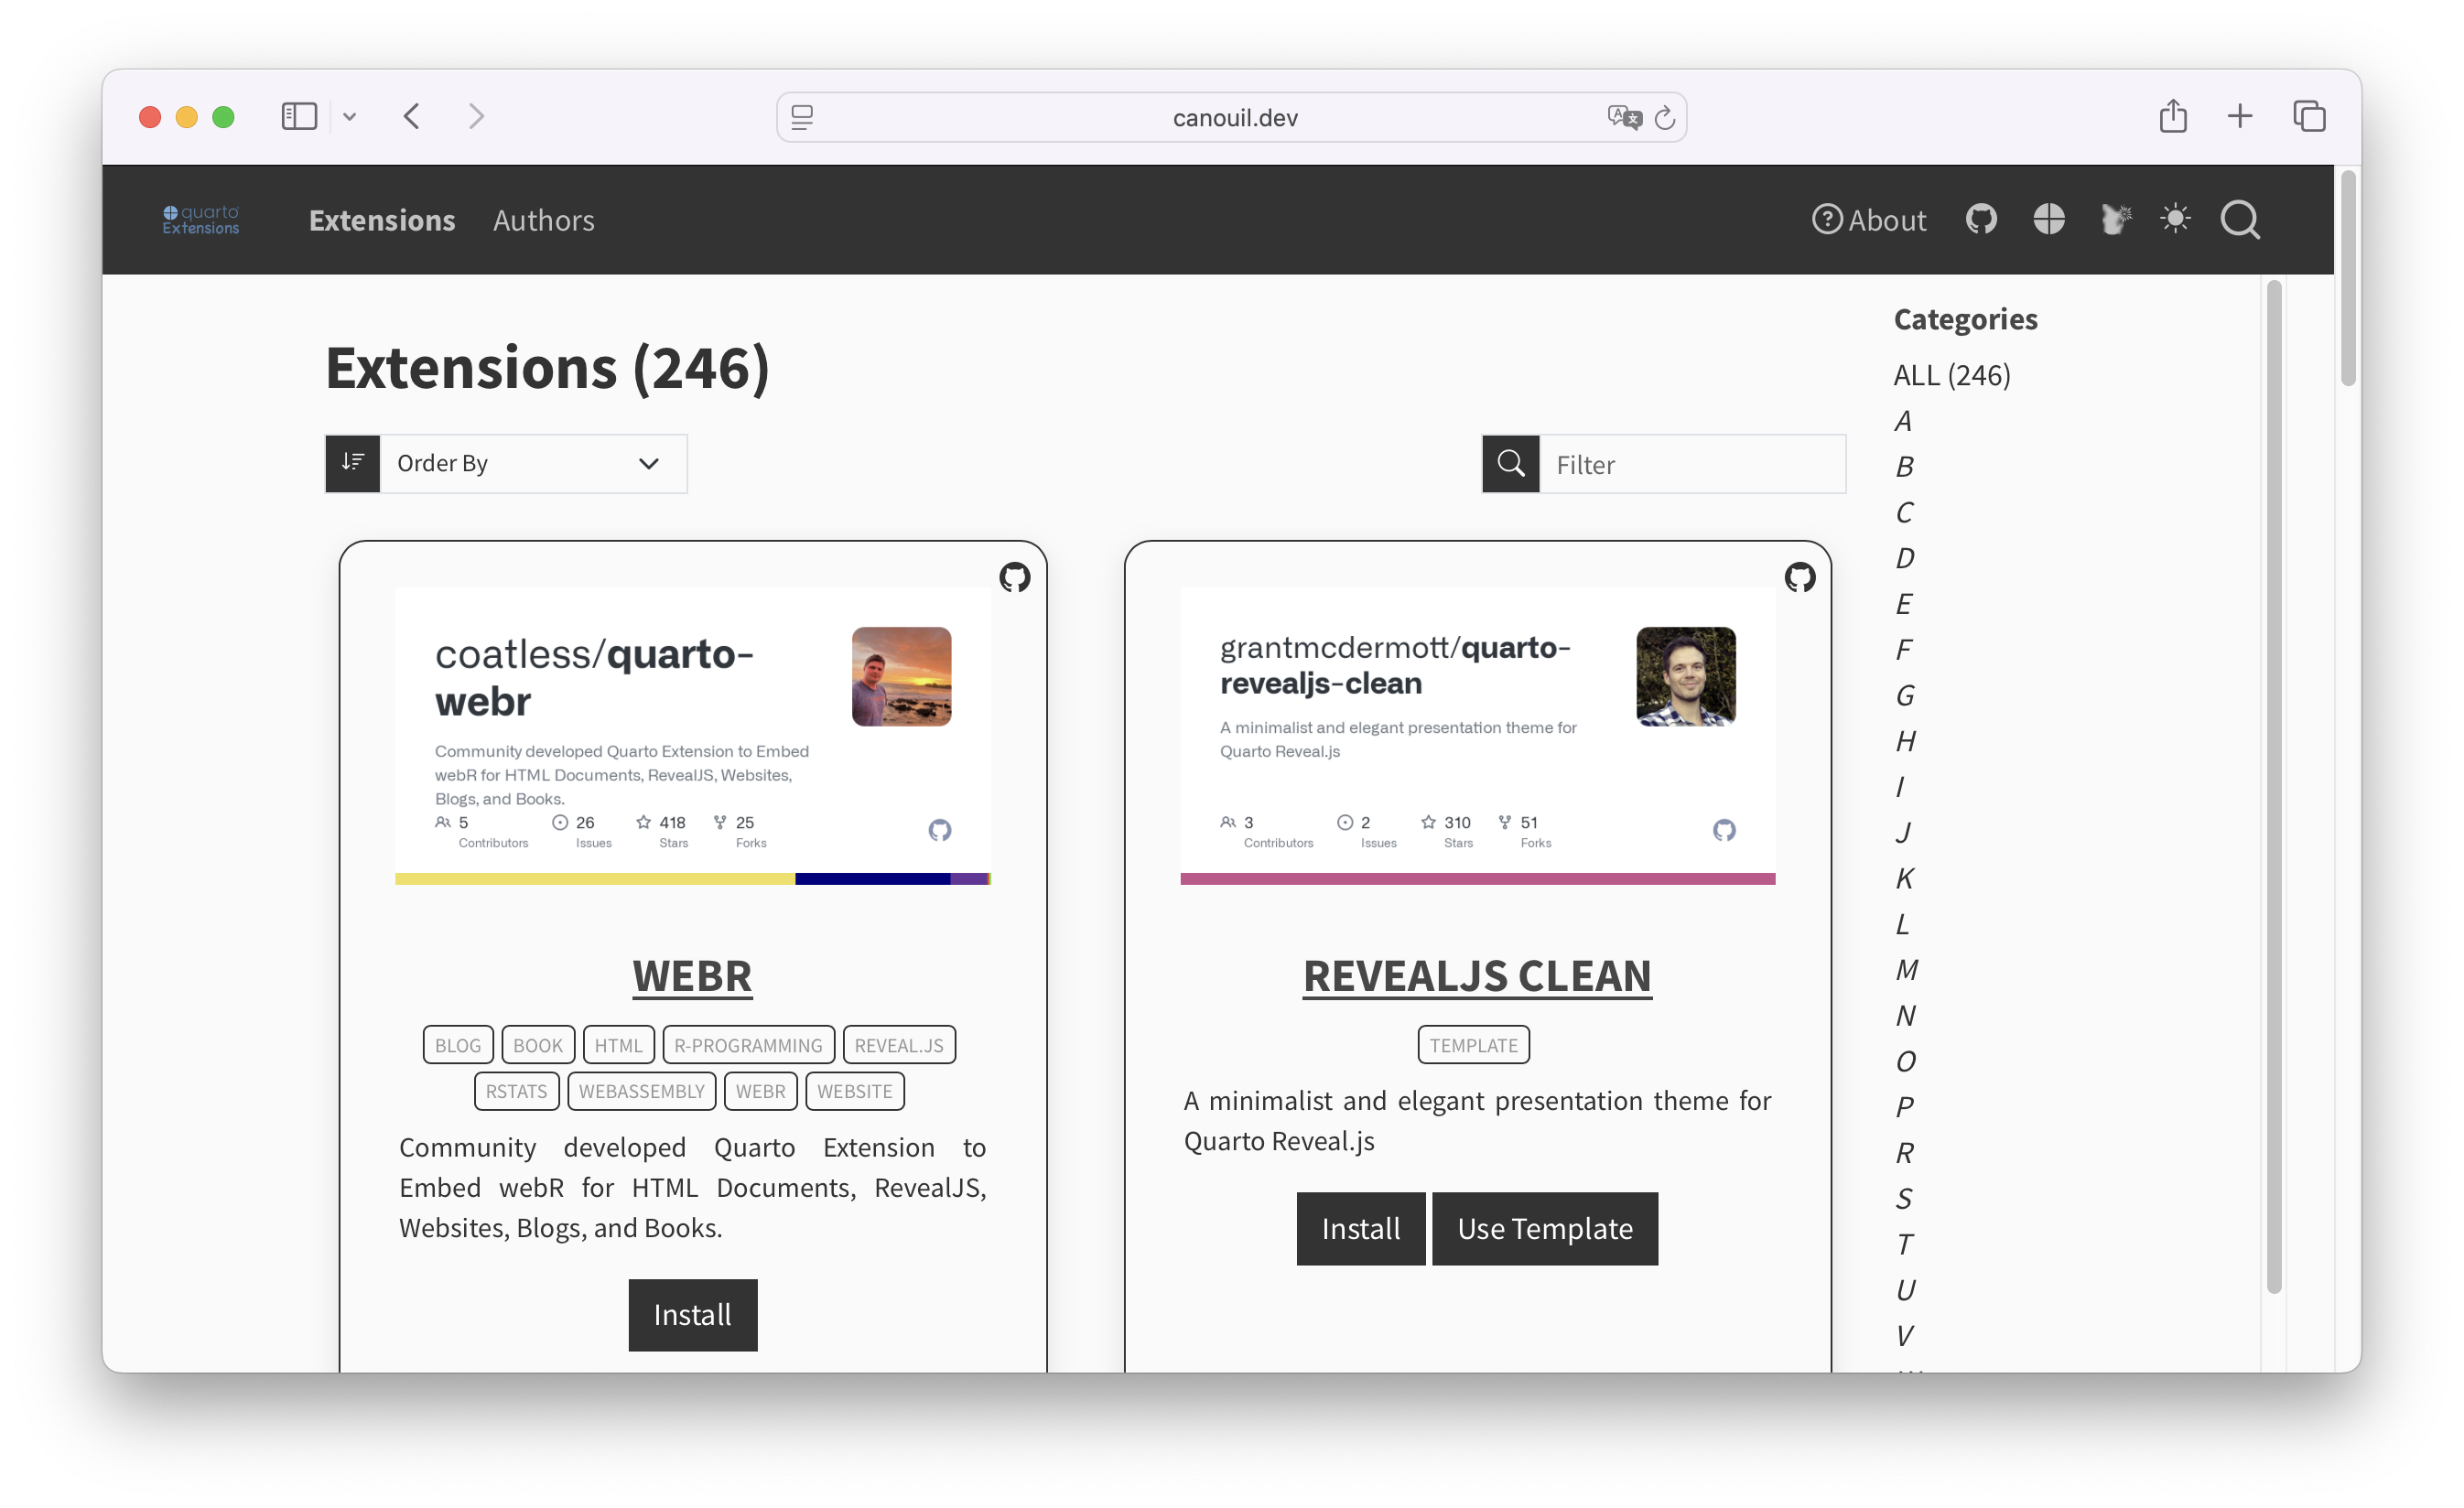Open GitHub repo icon on REVEALJS CLEAN card corner
This screenshot has width=2464, height=1508.
click(x=1800, y=577)
